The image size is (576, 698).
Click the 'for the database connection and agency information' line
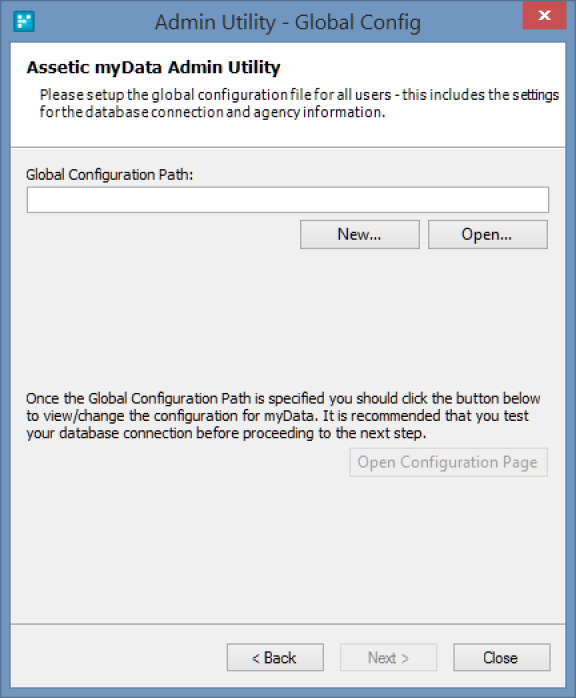[212, 112]
